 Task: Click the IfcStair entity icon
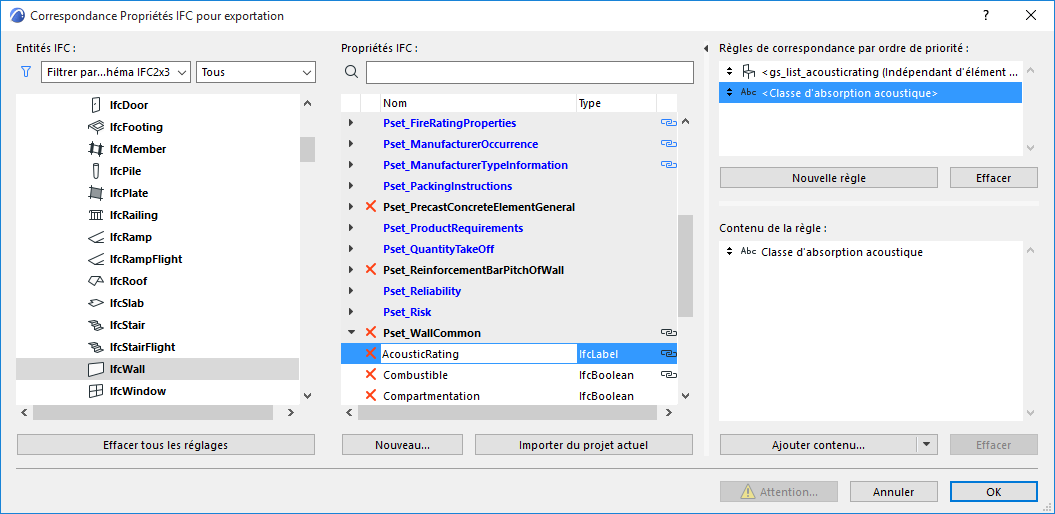click(96, 326)
